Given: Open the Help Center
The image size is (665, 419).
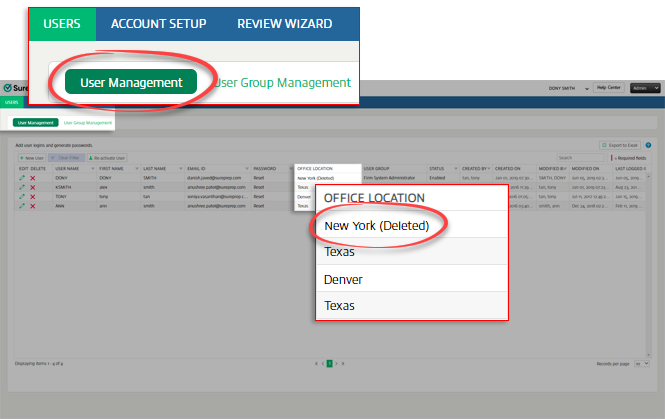Looking at the screenshot, I should pos(608,88).
